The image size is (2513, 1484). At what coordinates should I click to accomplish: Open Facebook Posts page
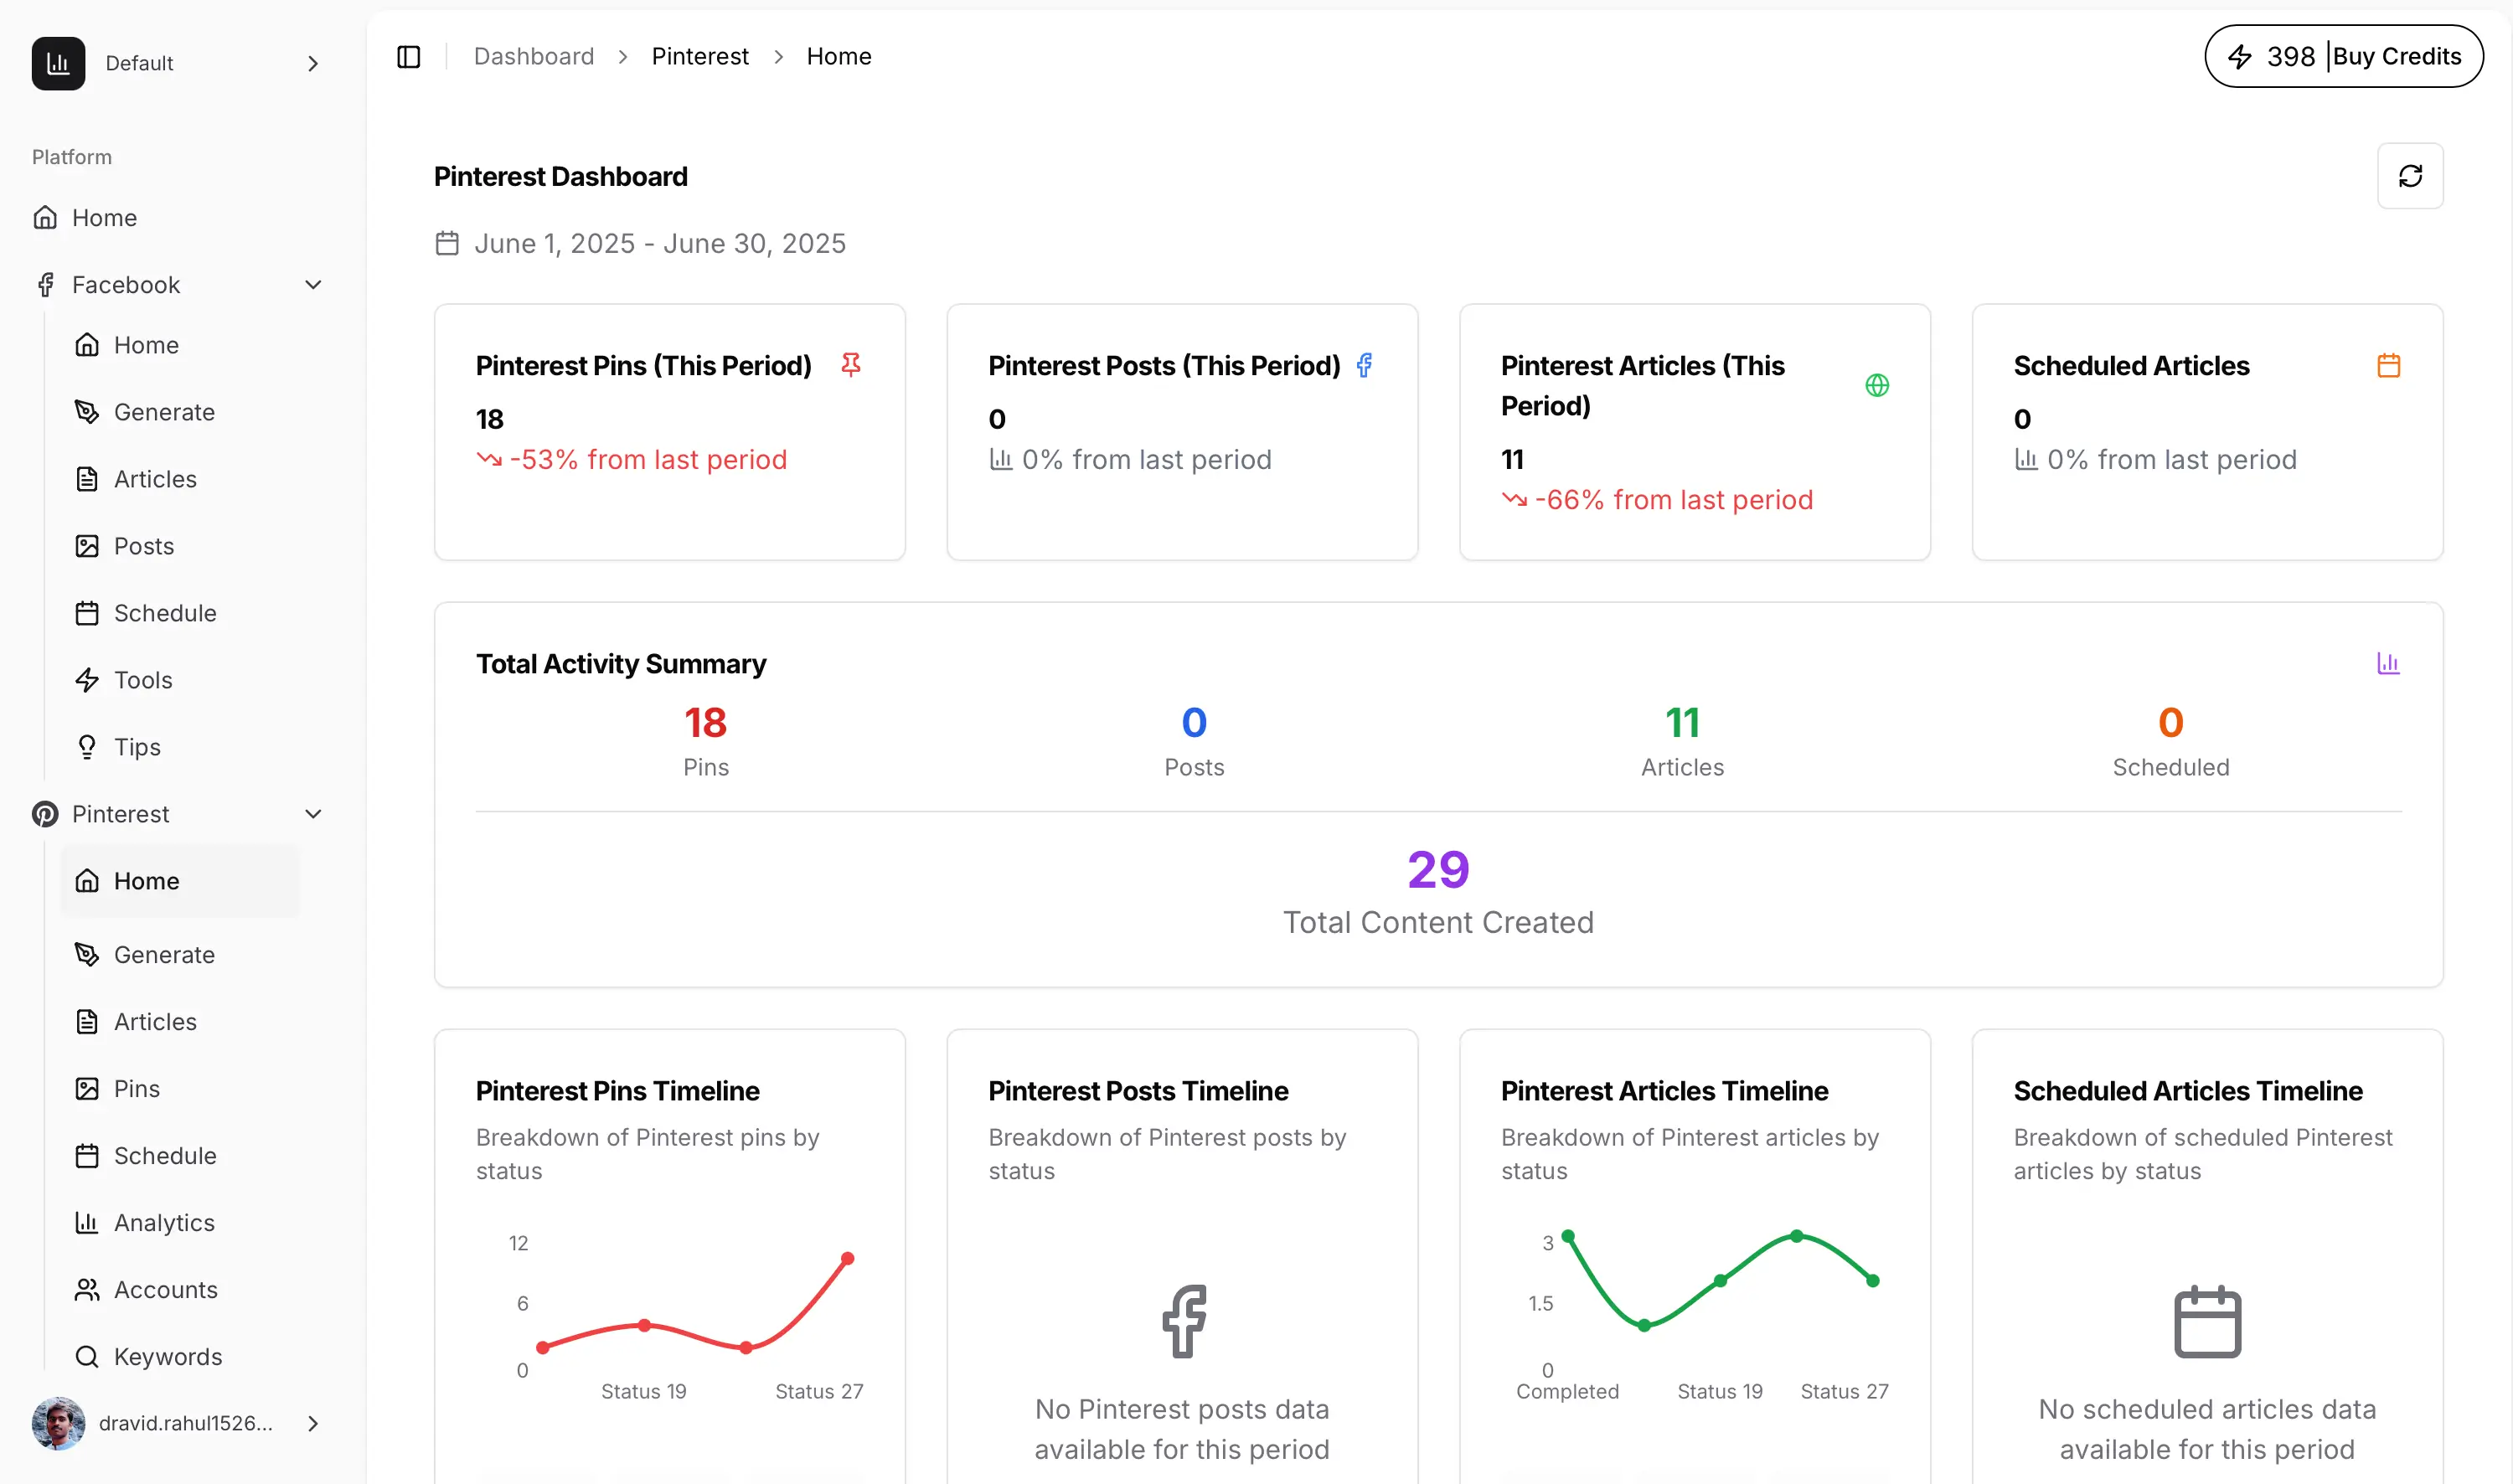click(181, 546)
